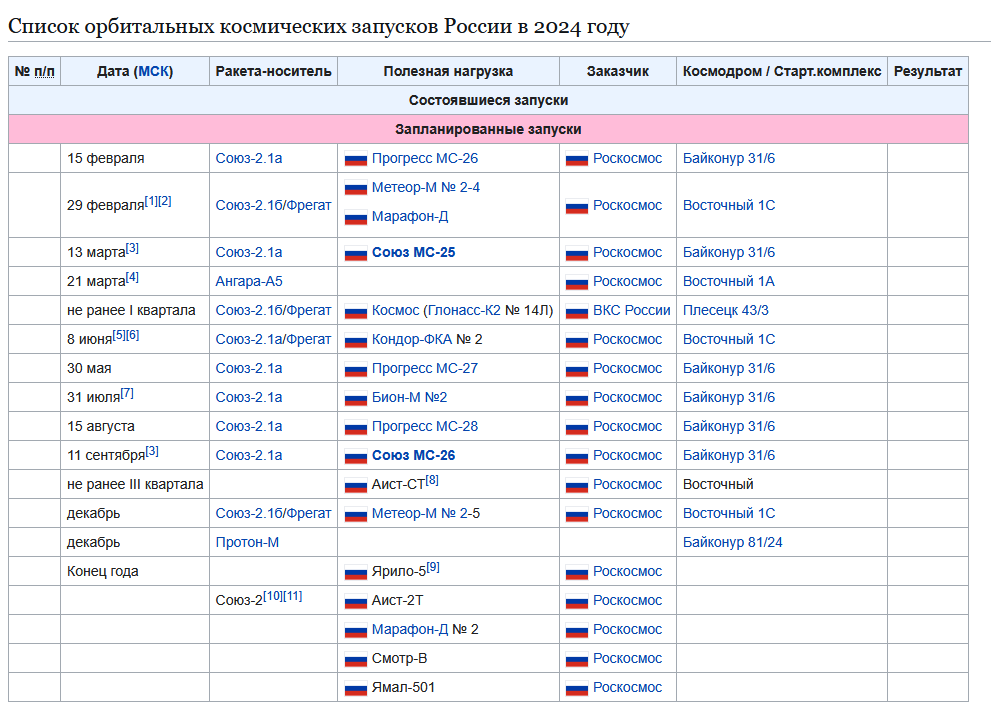
Task: Click the flag icon beside Бион-М №2
Action: (356, 399)
